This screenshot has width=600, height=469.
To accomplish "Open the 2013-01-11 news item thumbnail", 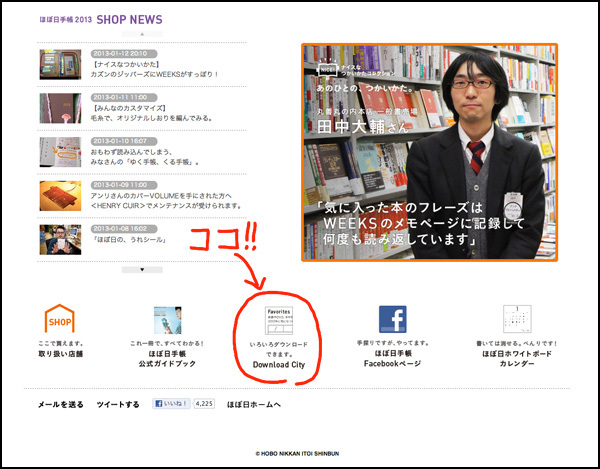I will (x=60, y=108).
